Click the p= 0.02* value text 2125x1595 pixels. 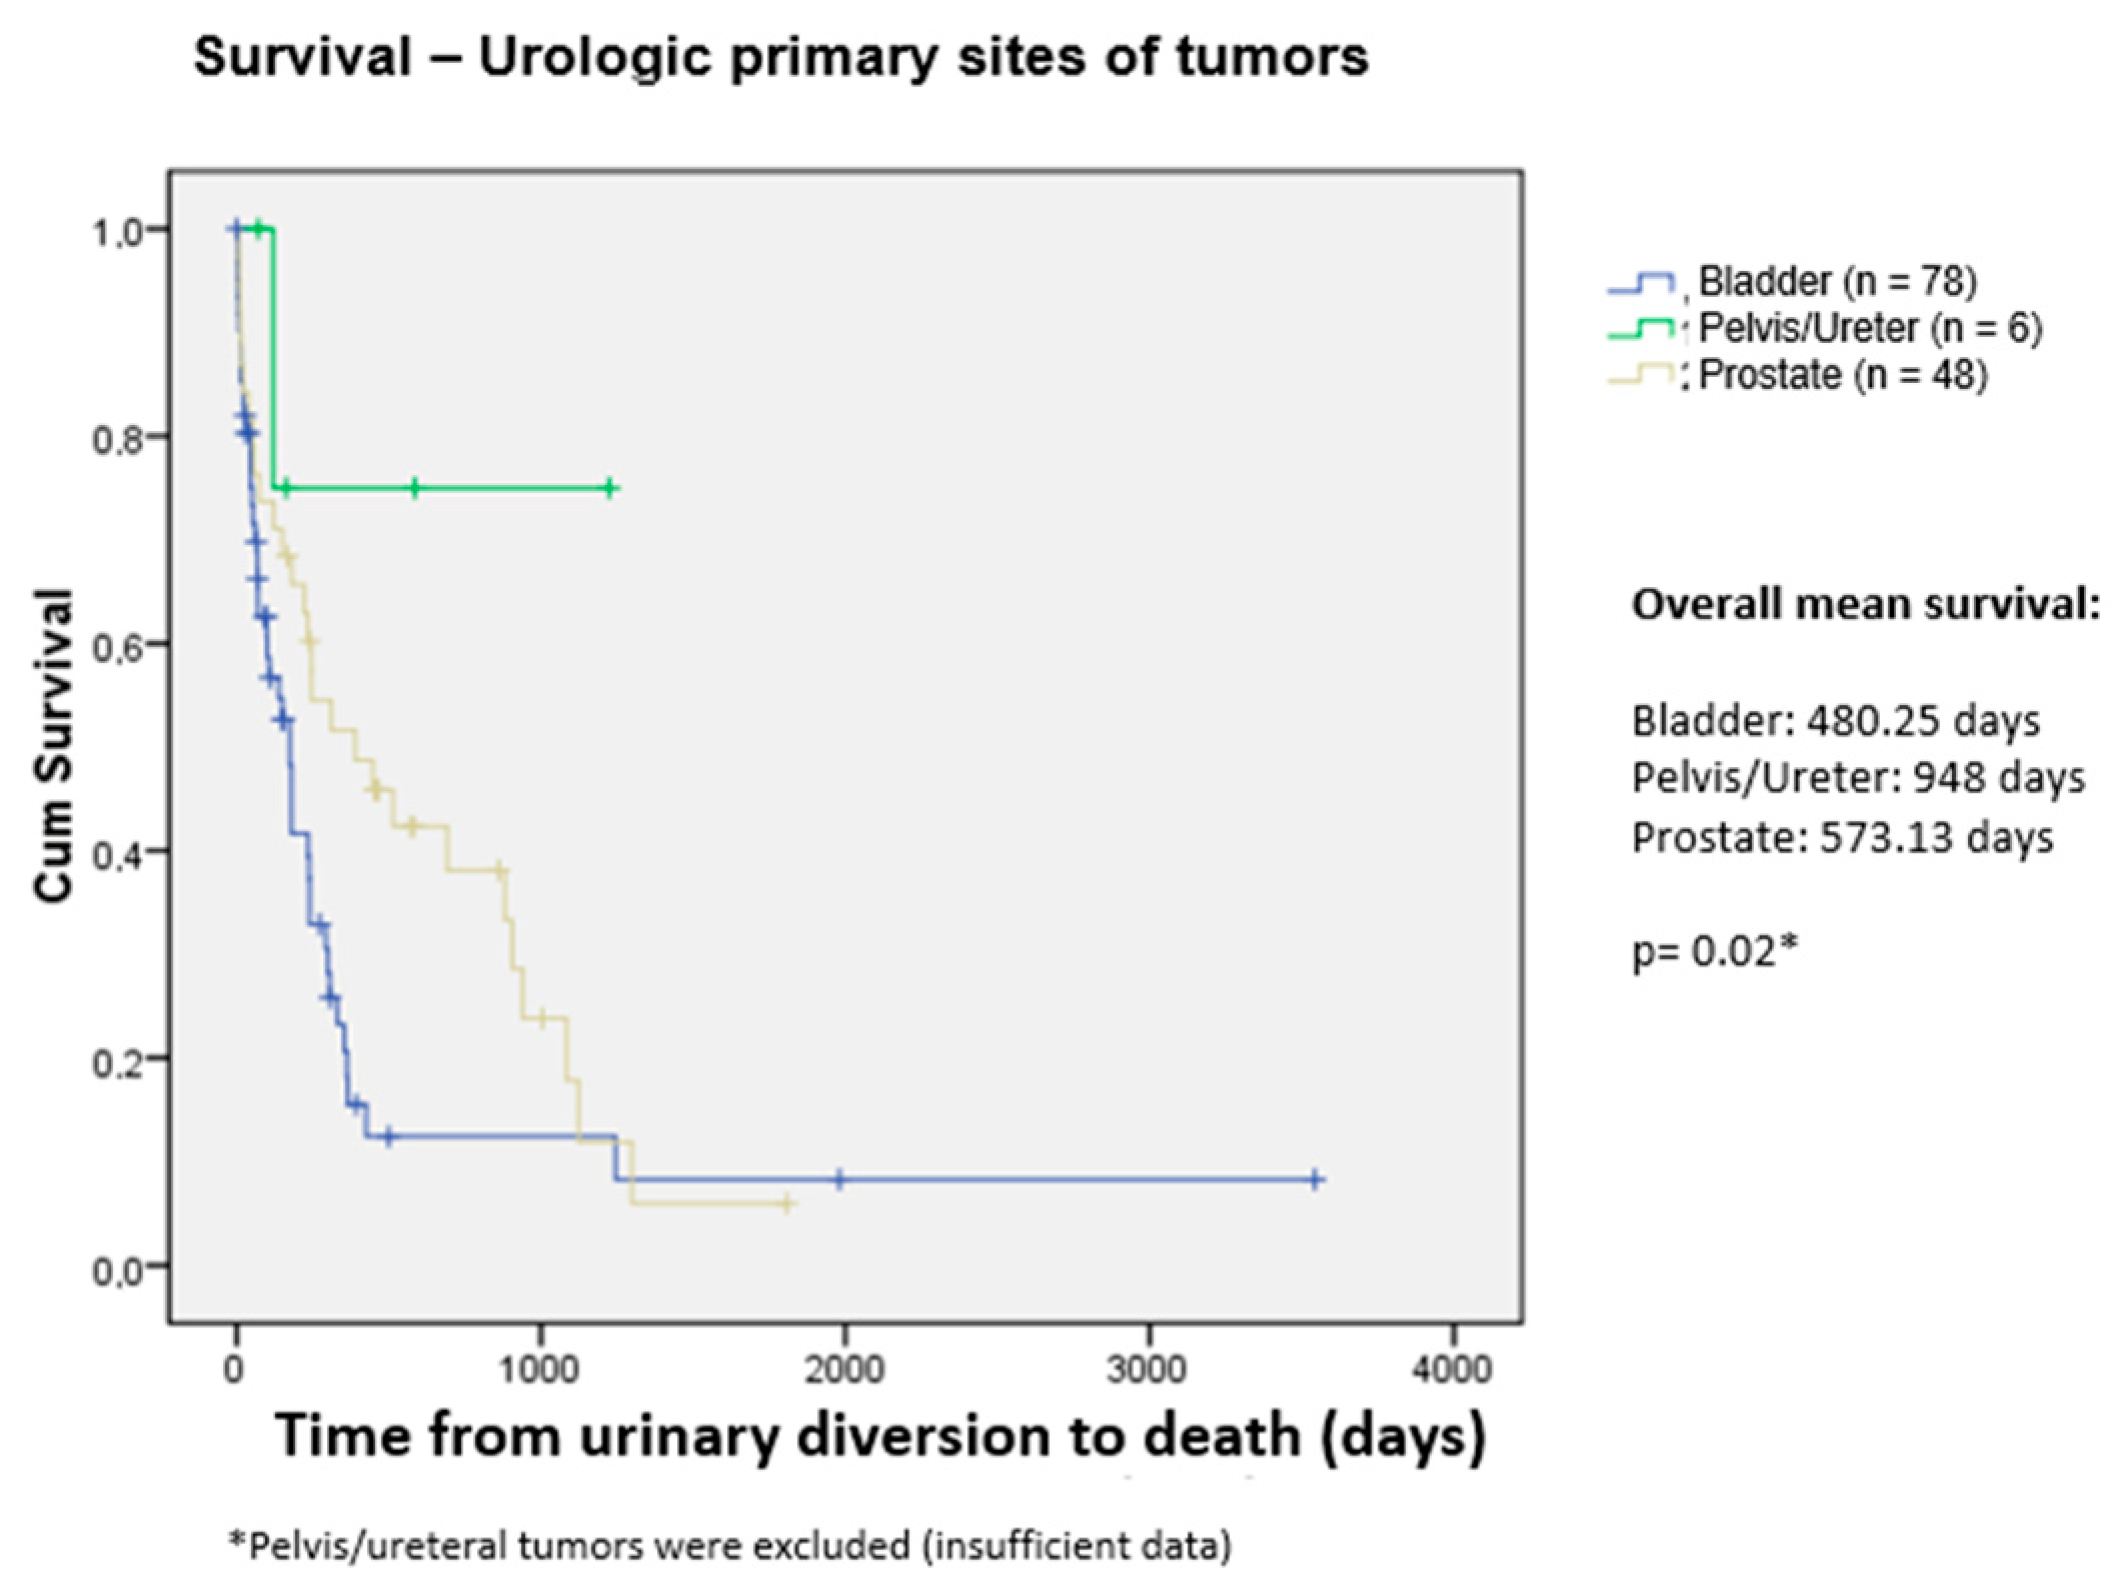pyautogui.click(x=1715, y=951)
